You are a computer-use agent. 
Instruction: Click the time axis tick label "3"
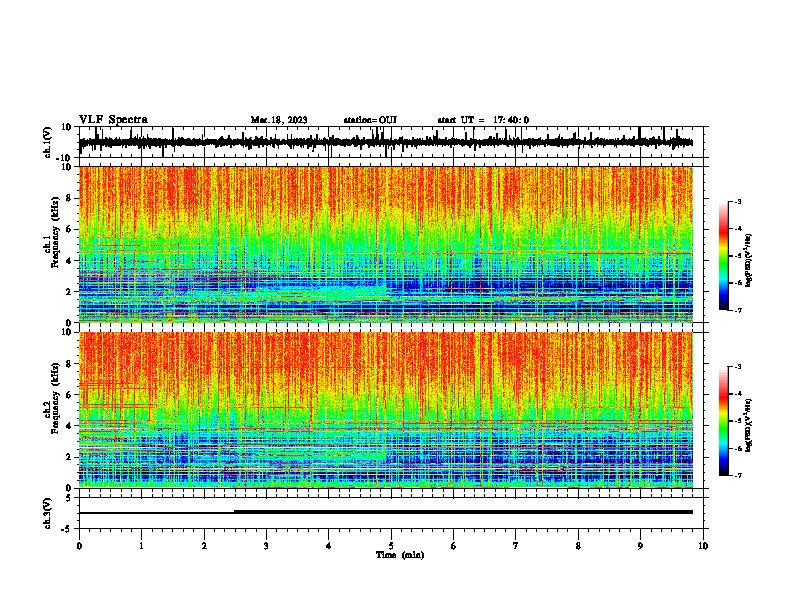[266, 546]
